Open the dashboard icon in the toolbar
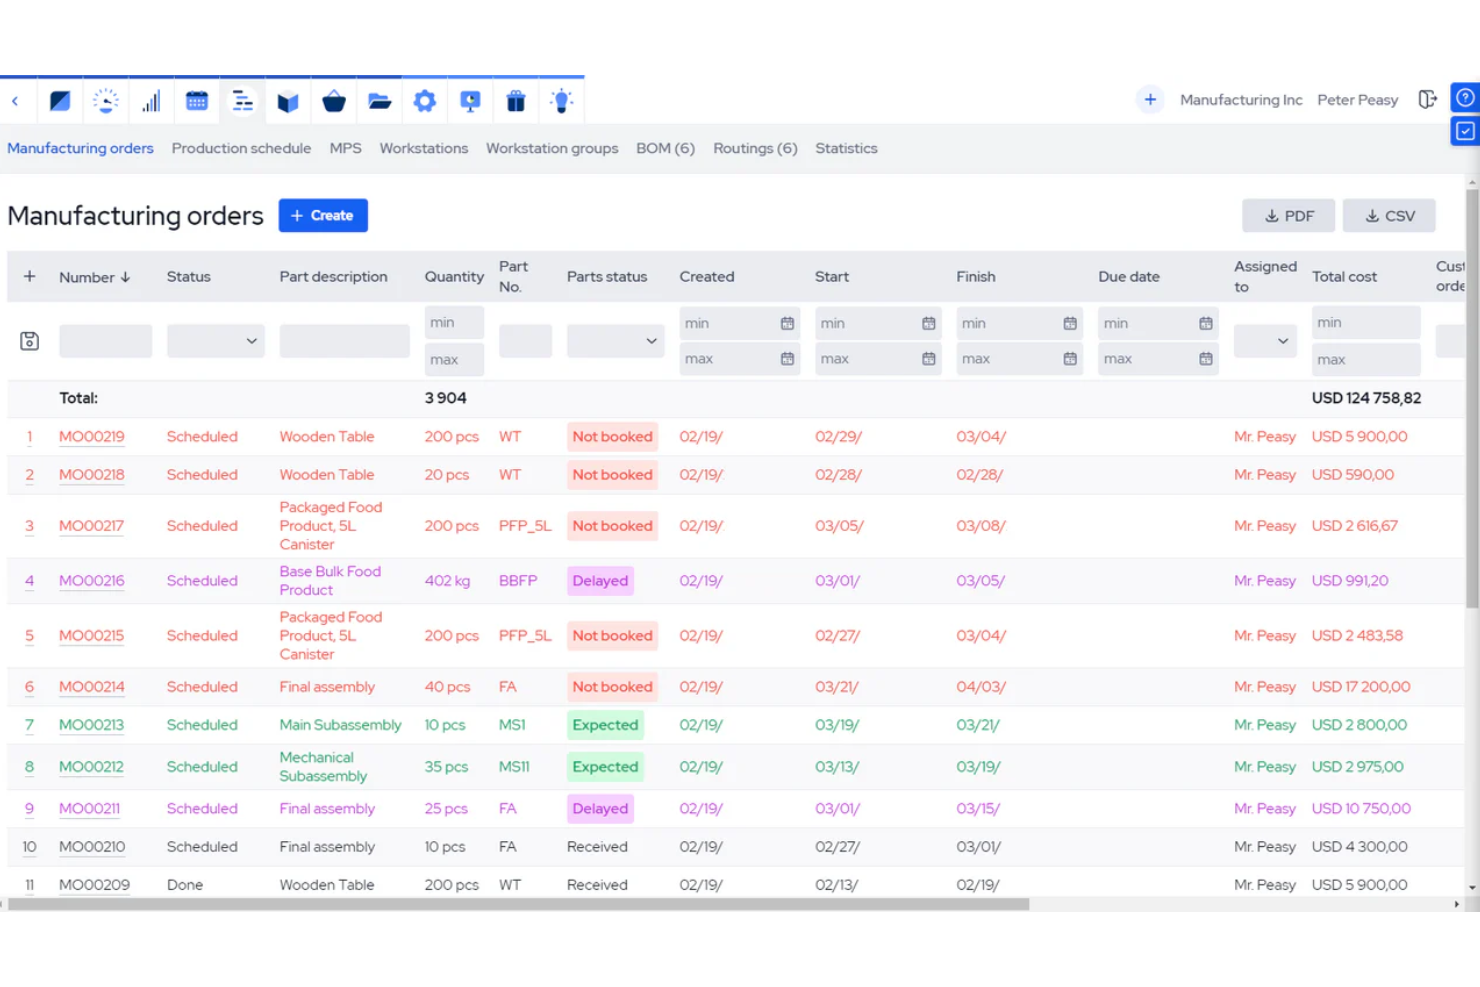The height and width of the screenshot is (987, 1480). (x=60, y=100)
